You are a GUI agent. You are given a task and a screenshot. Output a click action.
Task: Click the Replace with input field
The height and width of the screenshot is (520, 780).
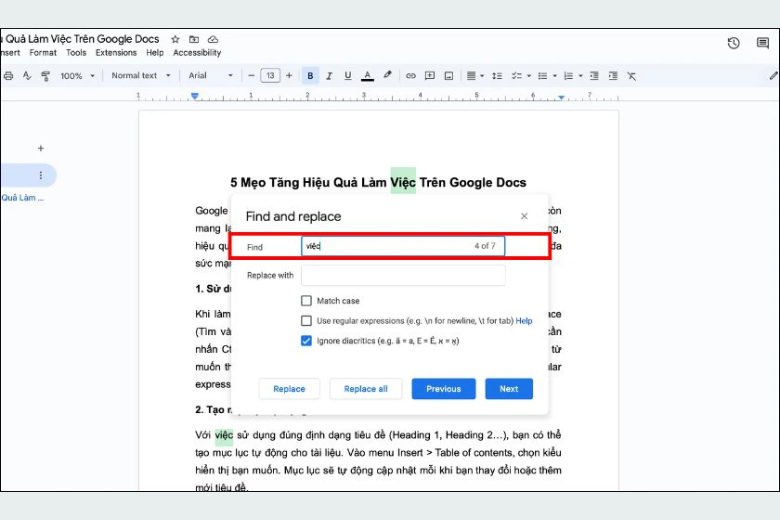[x=403, y=275]
